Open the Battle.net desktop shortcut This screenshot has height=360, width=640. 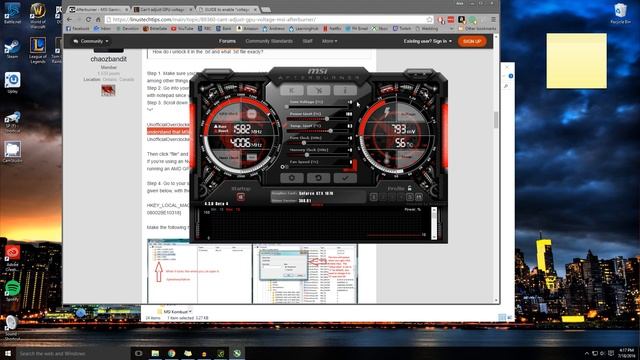pos(12,13)
